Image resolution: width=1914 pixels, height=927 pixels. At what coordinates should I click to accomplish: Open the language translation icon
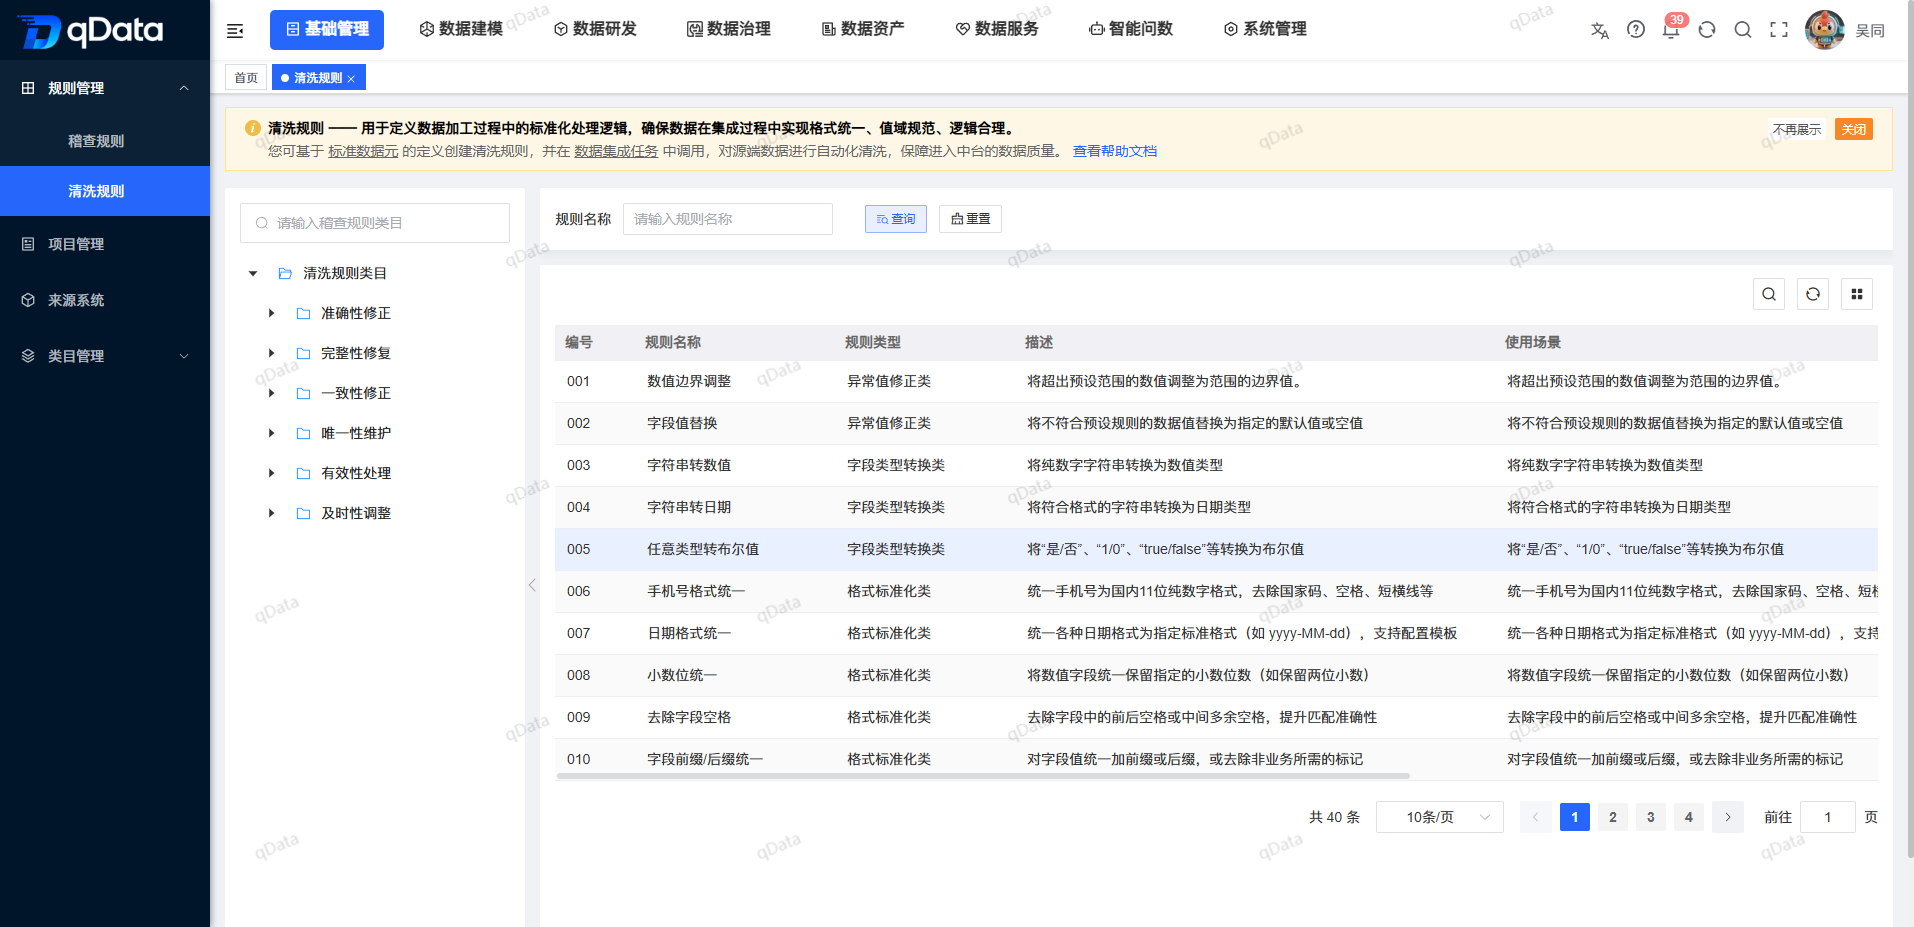pos(1600,30)
